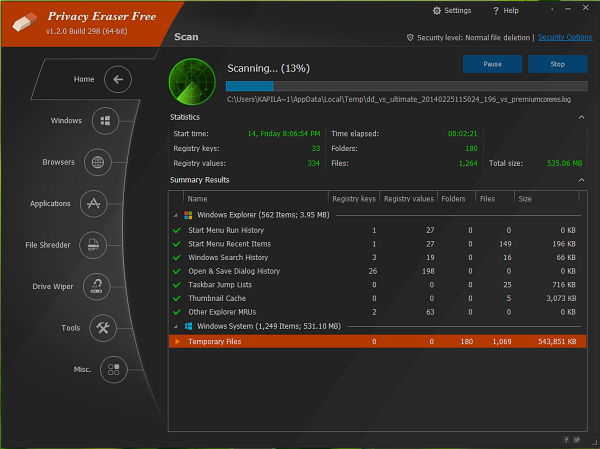This screenshot has width=600, height=449.
Task: Select the File Shredder icon
Action: 93,245
